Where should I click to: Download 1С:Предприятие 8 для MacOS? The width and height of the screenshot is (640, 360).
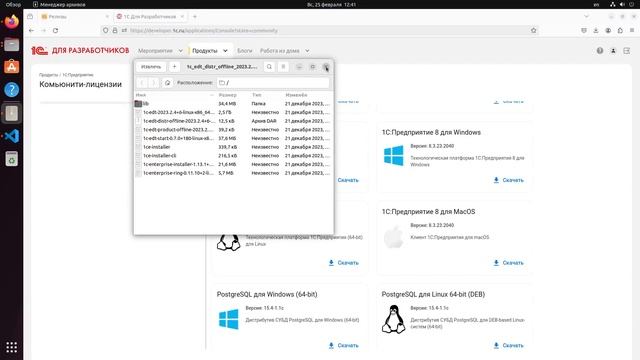click(508, 263)
